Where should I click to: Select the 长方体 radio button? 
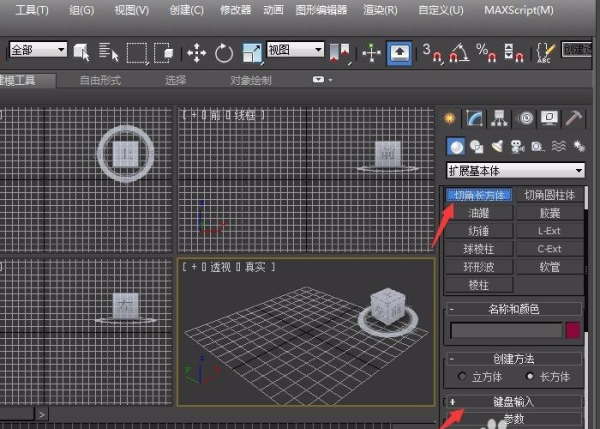(530, 377)
